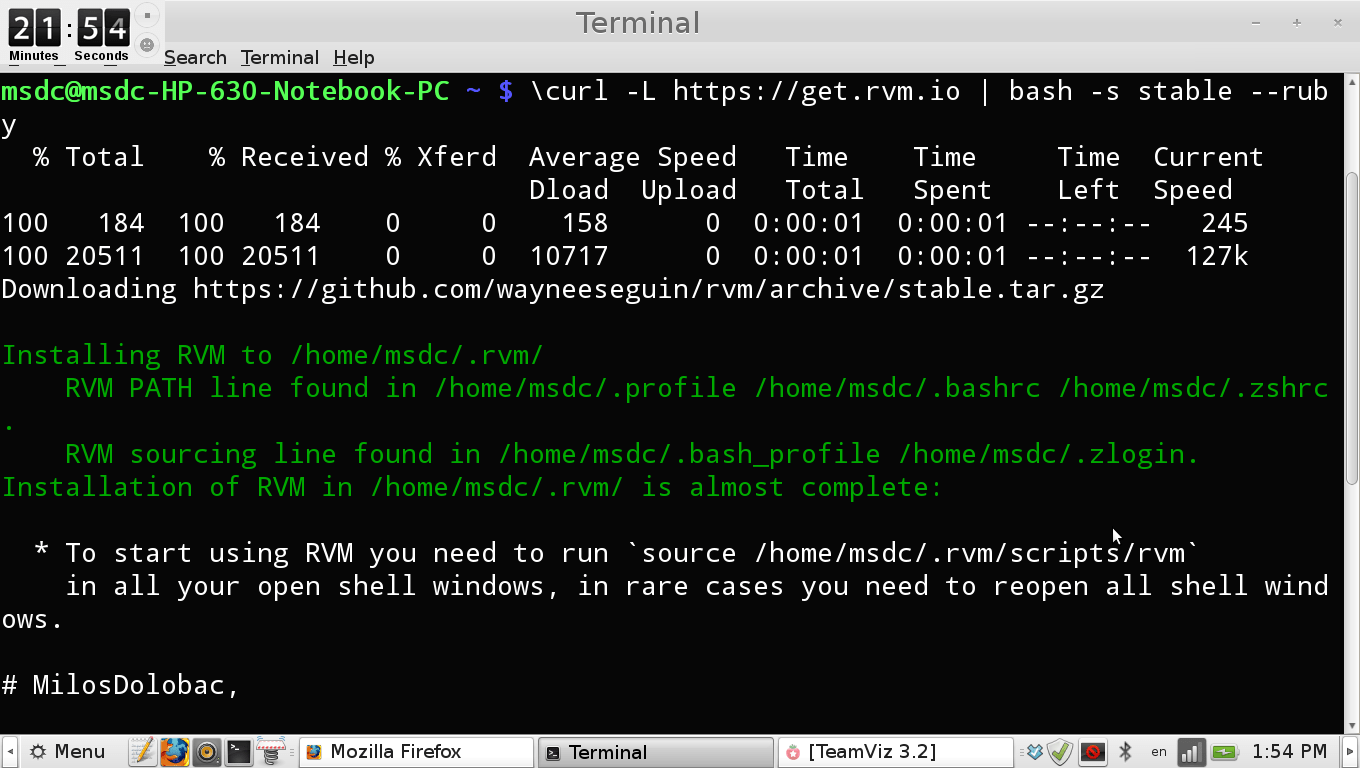Open the Menu launcher in the taskbar
Viewport: 1360px width, 768px height.
(x=65, y=751)
